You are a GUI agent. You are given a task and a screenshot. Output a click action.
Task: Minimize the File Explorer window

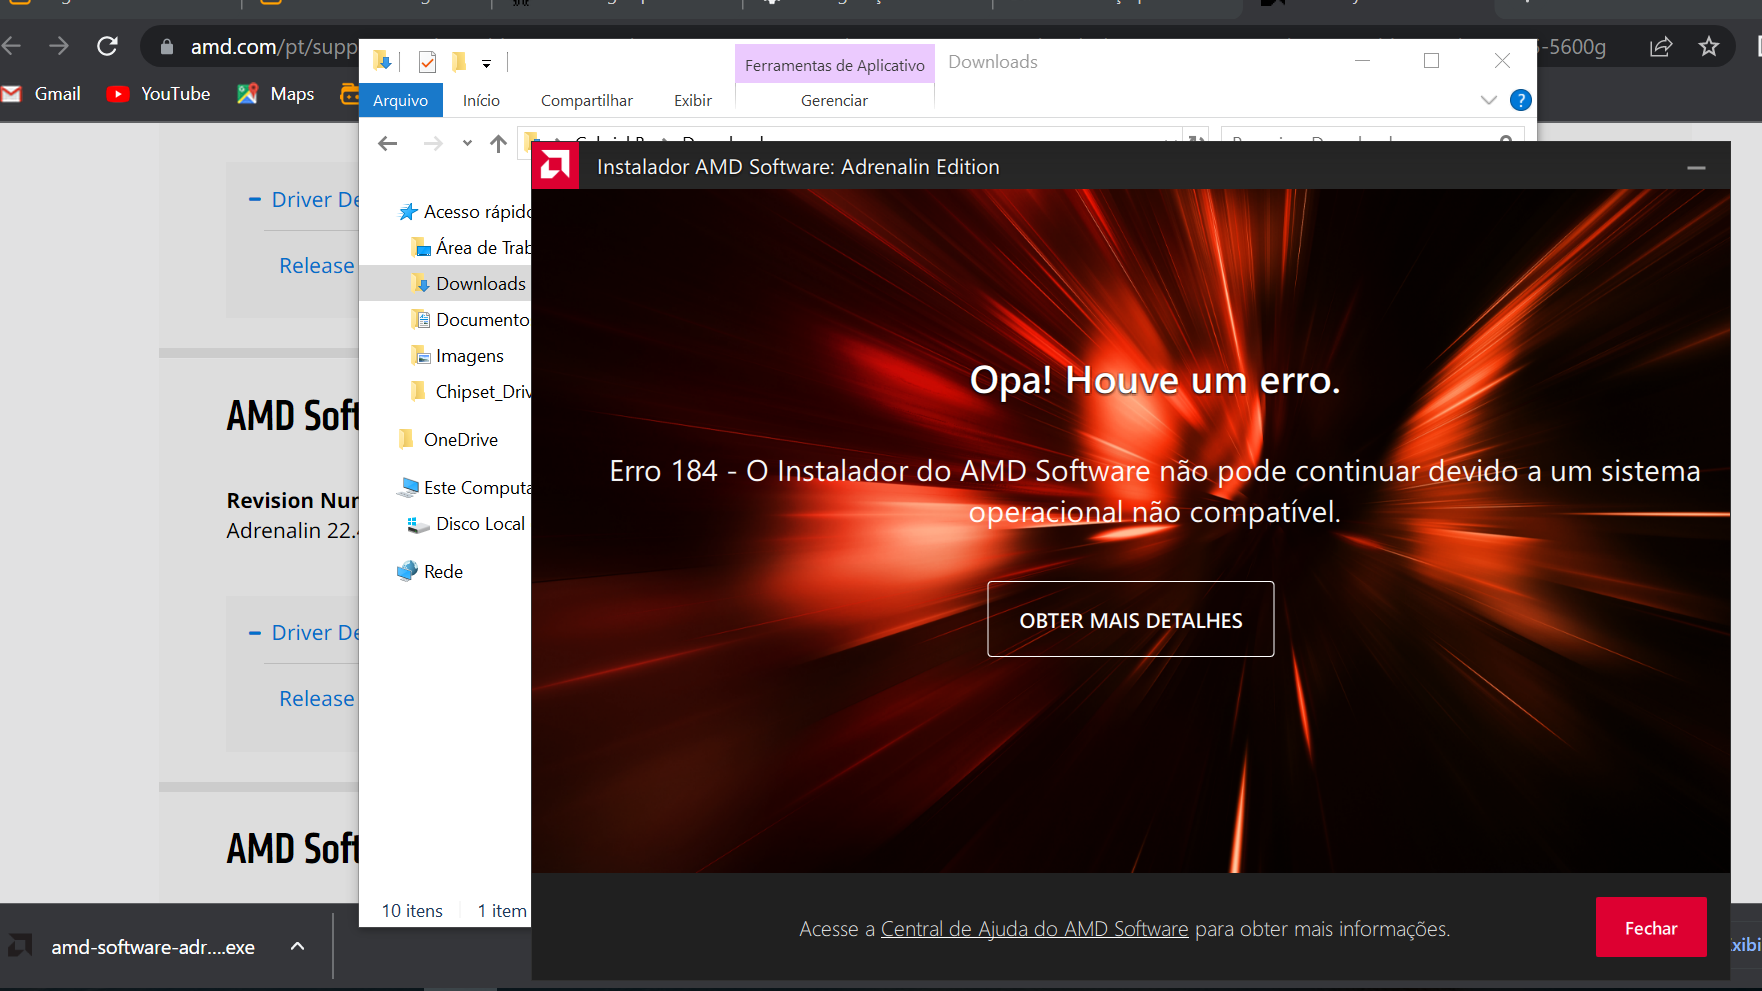click(1362, 61)
